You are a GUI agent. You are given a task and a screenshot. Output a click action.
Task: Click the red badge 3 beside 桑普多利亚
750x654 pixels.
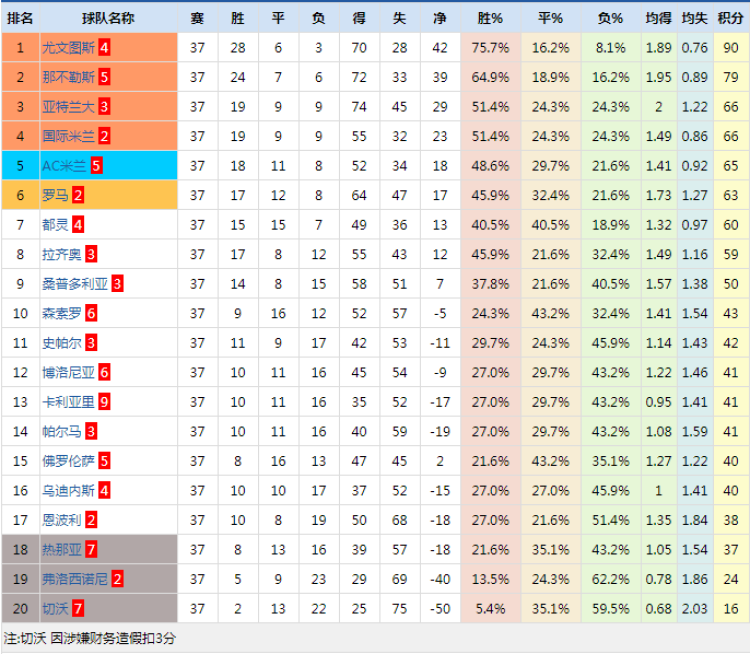click(117, 284)
